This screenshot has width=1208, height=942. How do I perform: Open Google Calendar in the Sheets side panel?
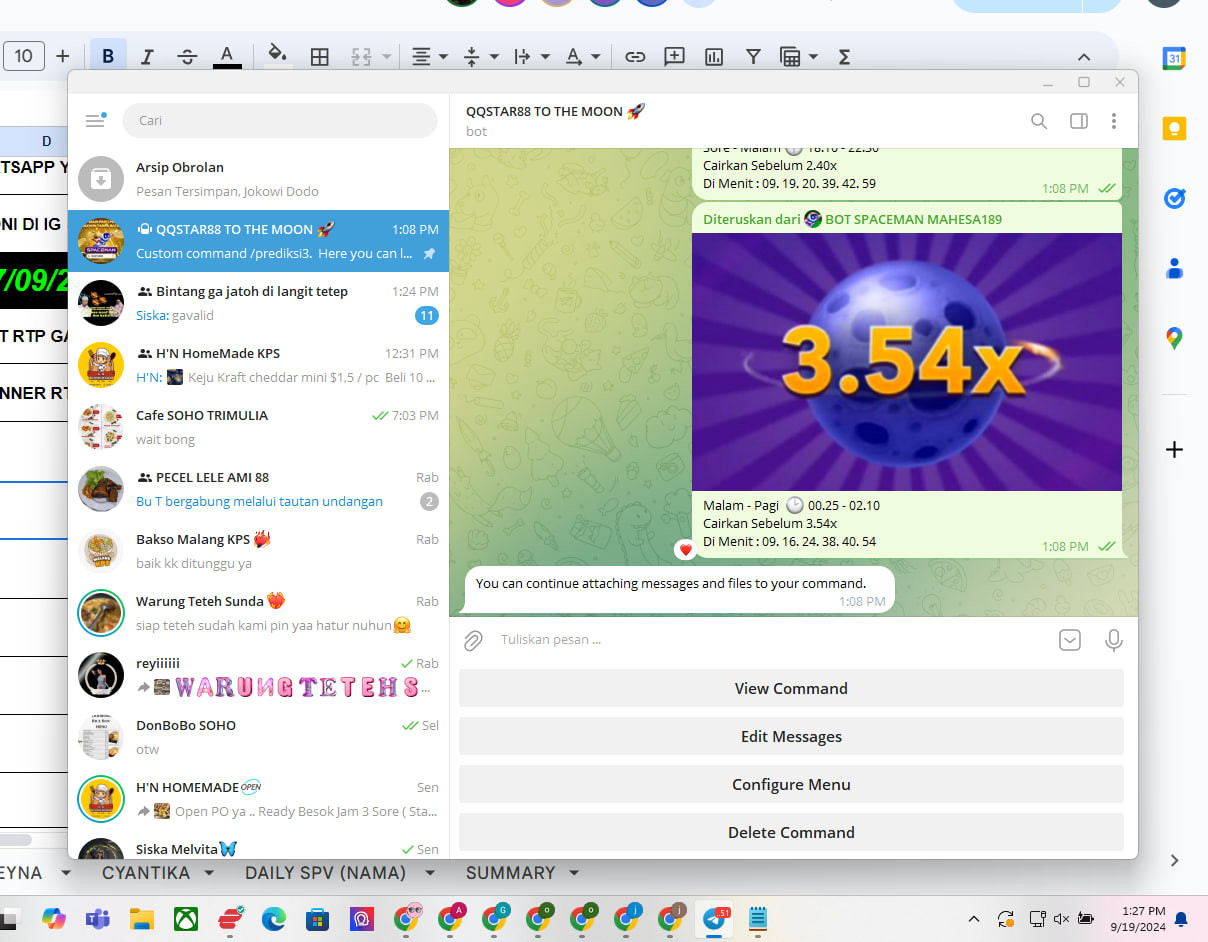click(x=1174, y=59)
